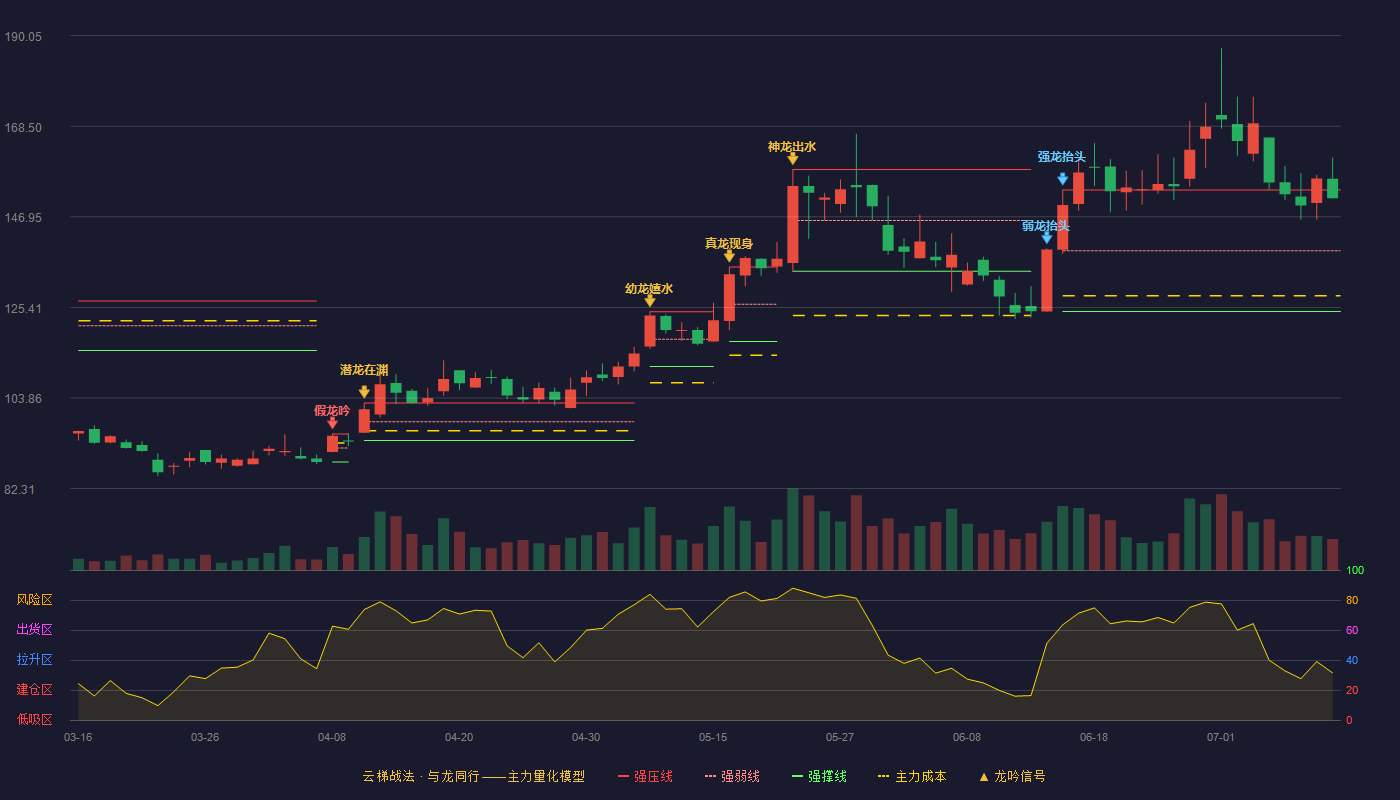Toggle the 主力成本 legend series

coord(912,776)
